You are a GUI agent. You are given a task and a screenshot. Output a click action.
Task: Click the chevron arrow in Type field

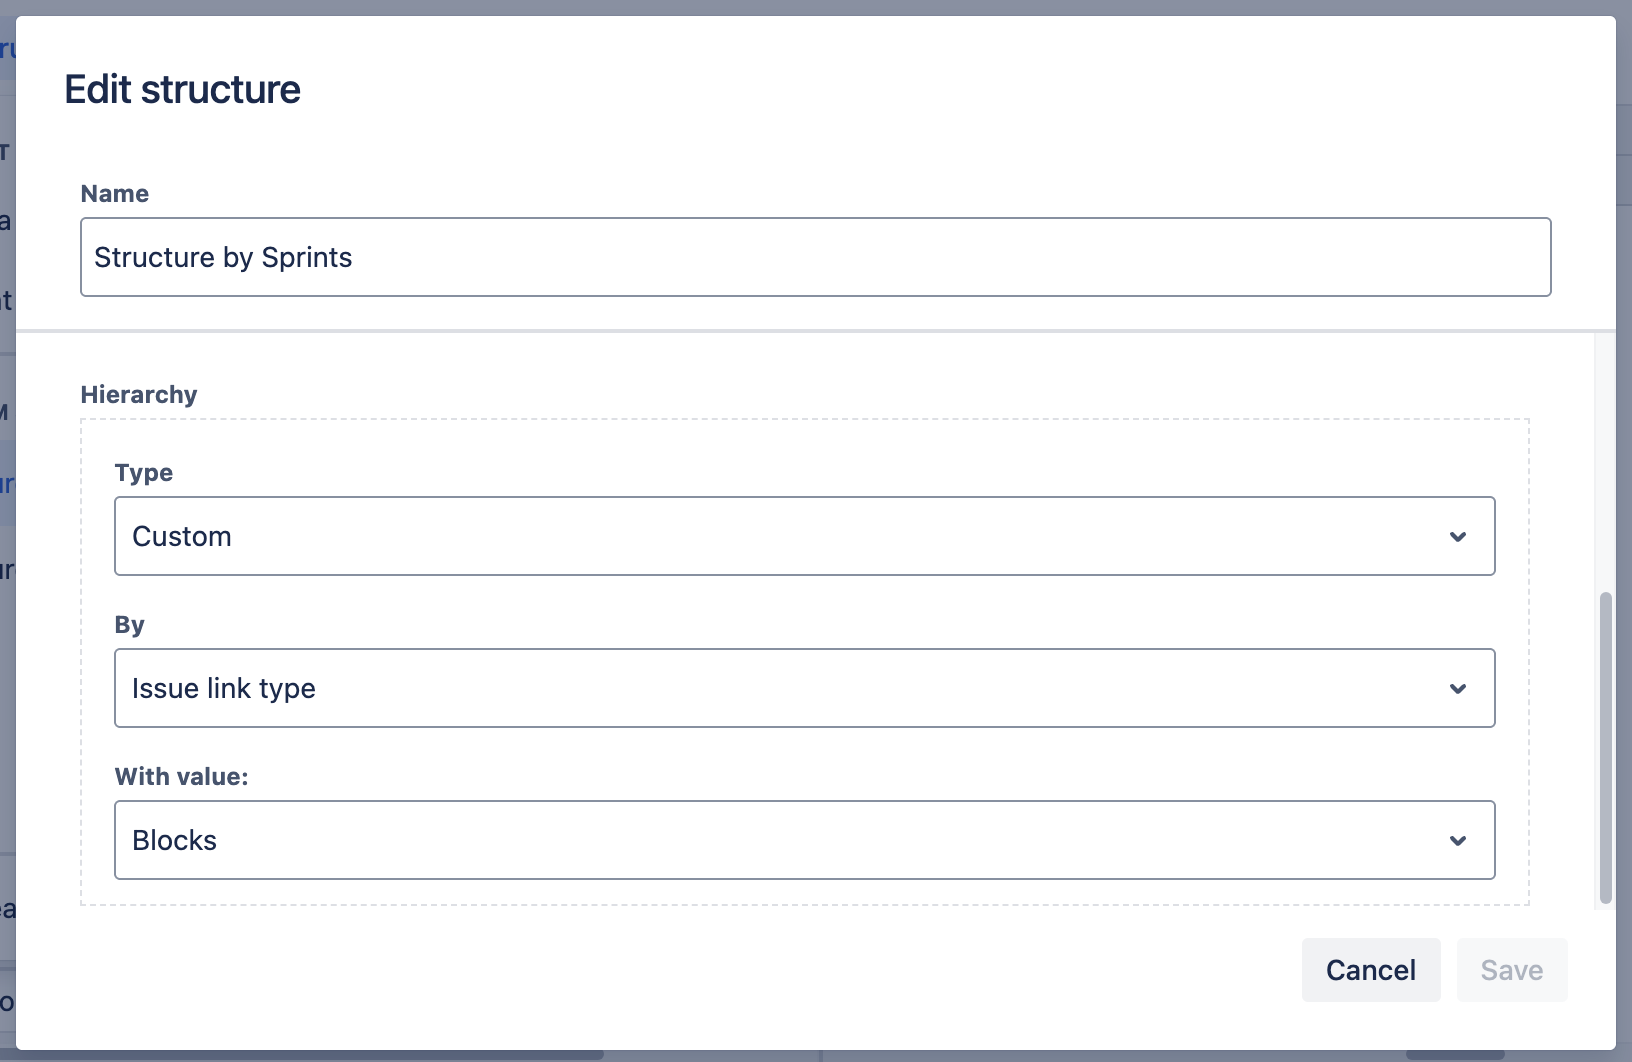tap(1458, 537)
